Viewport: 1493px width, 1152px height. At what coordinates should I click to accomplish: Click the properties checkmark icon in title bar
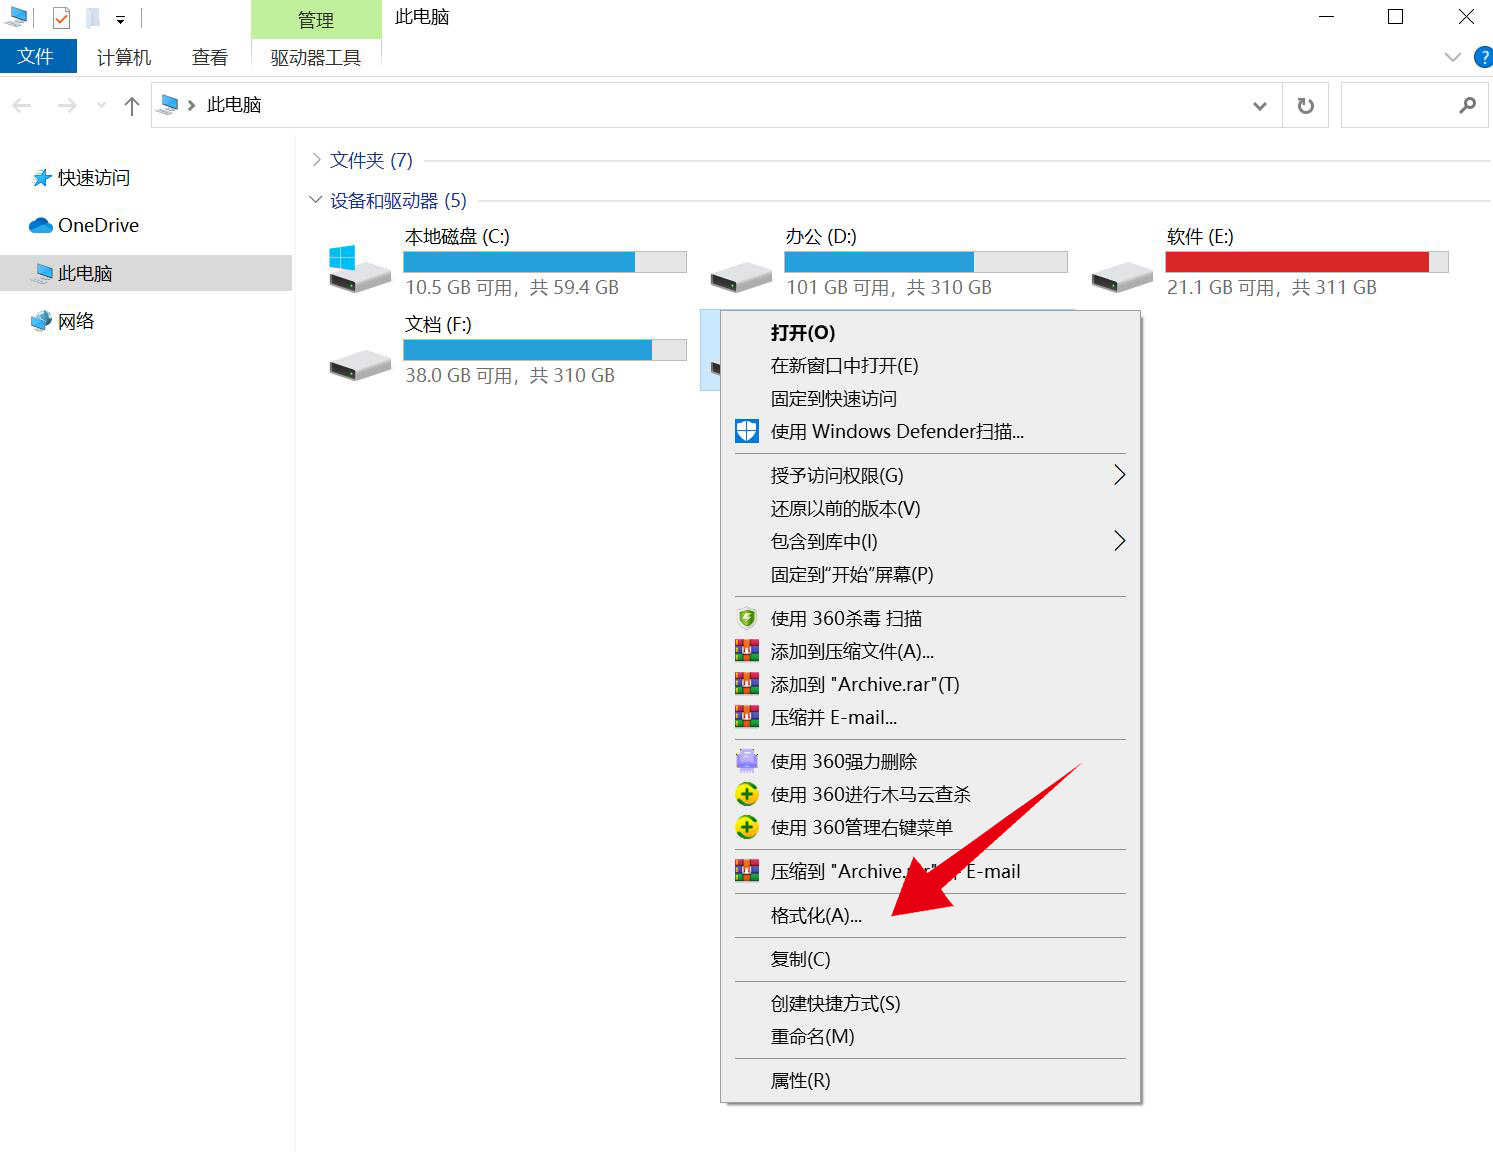coord(61,17)
